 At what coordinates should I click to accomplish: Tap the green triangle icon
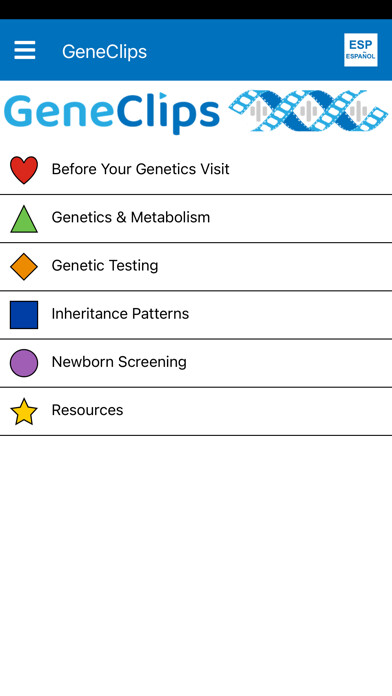coord(24,219)
